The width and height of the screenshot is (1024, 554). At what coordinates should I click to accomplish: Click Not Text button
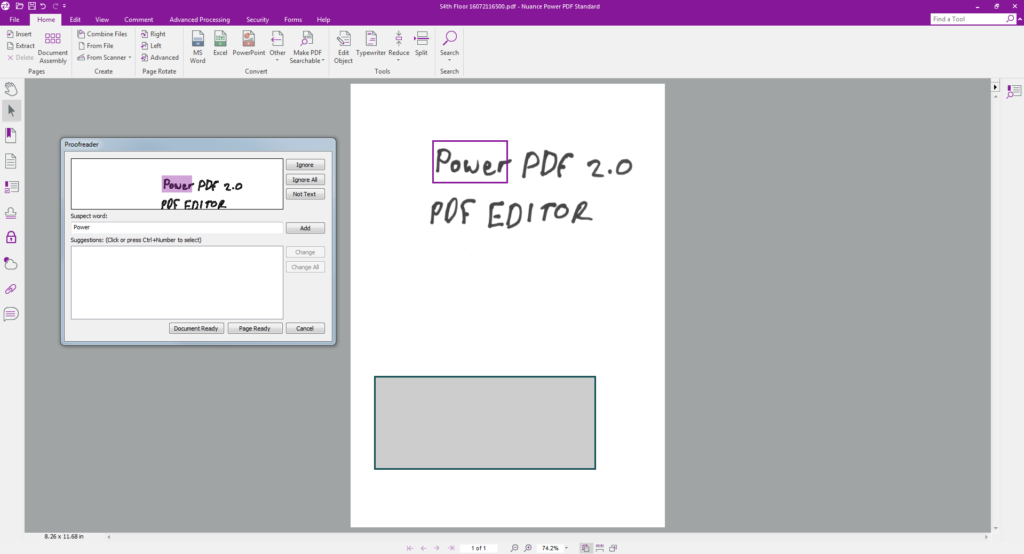point(305,194)
